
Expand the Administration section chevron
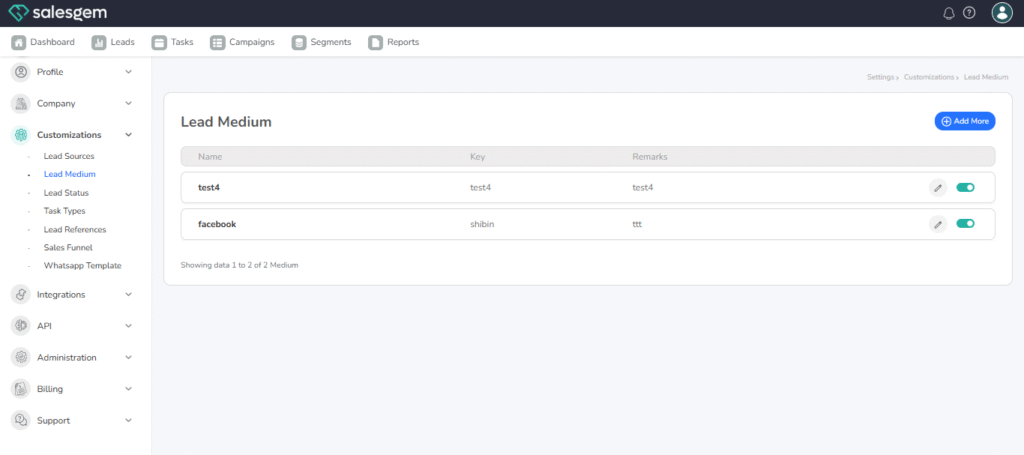[x=128, y=358]
